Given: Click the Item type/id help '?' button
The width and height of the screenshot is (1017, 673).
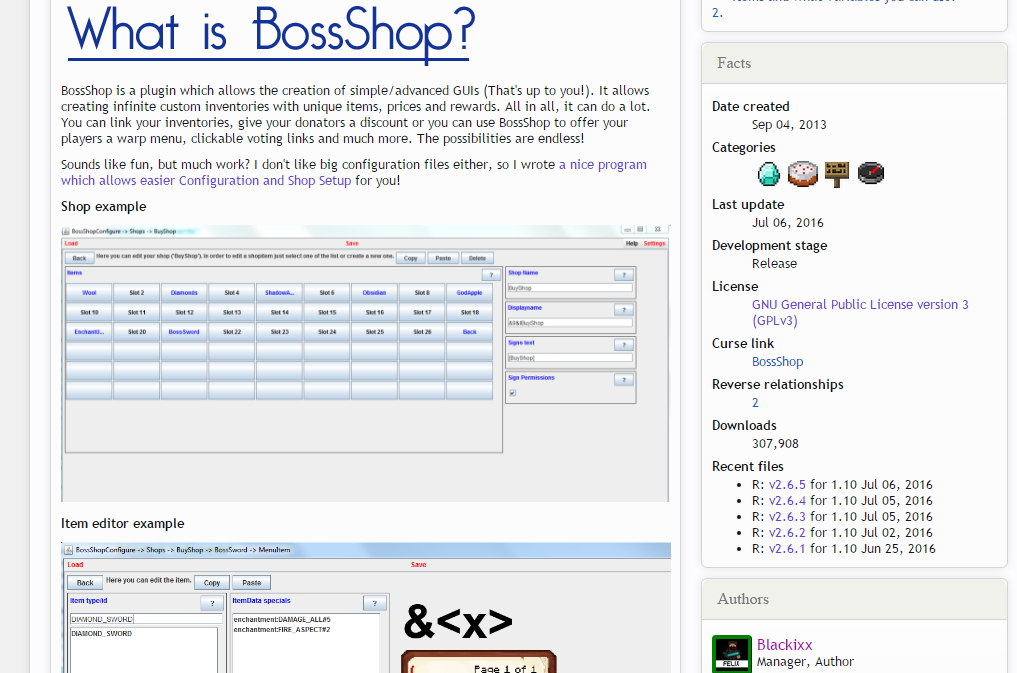Looking at the screenshot, I should 212,604.
